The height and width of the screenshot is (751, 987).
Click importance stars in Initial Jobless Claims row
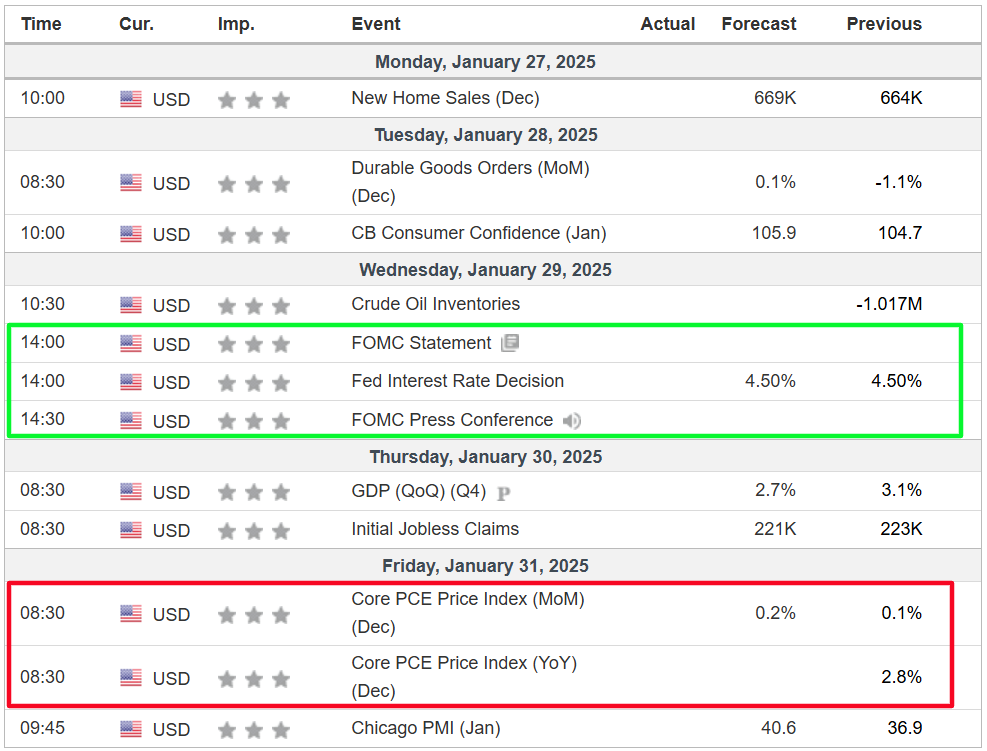click(254, 531)
